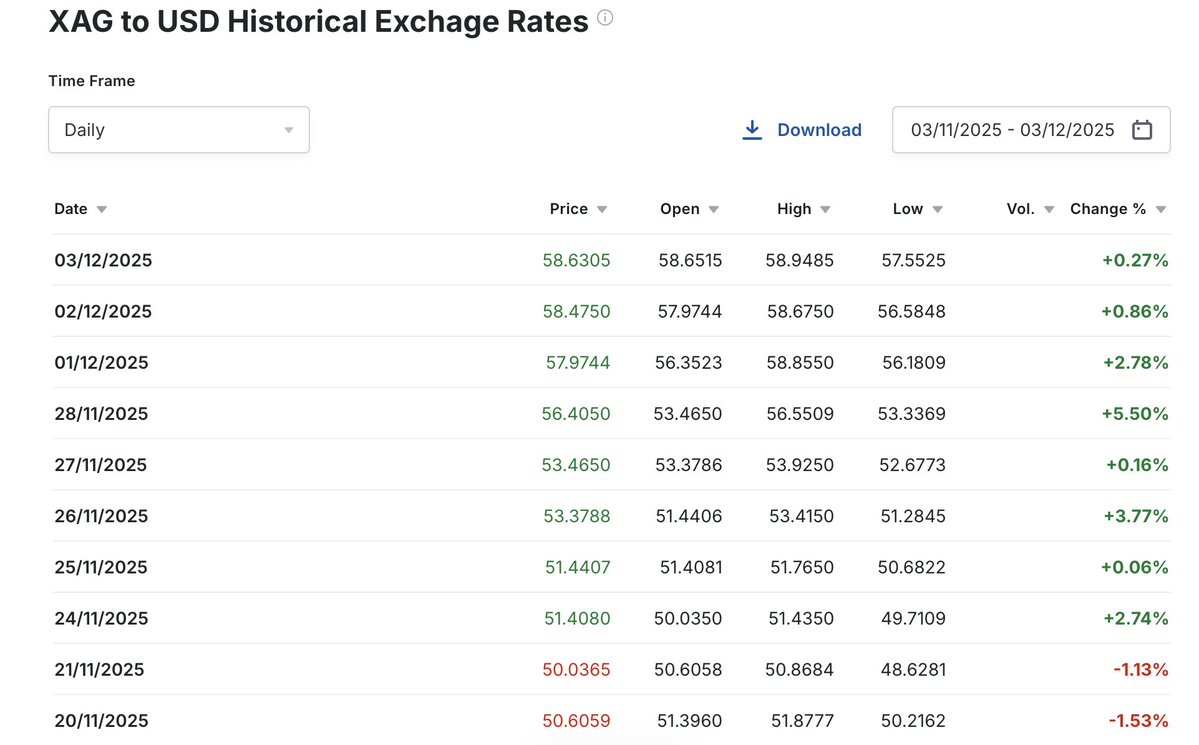Screen dimensions: 1199x745
Task: Click the price 53.3788
Action: pos(577,516)
